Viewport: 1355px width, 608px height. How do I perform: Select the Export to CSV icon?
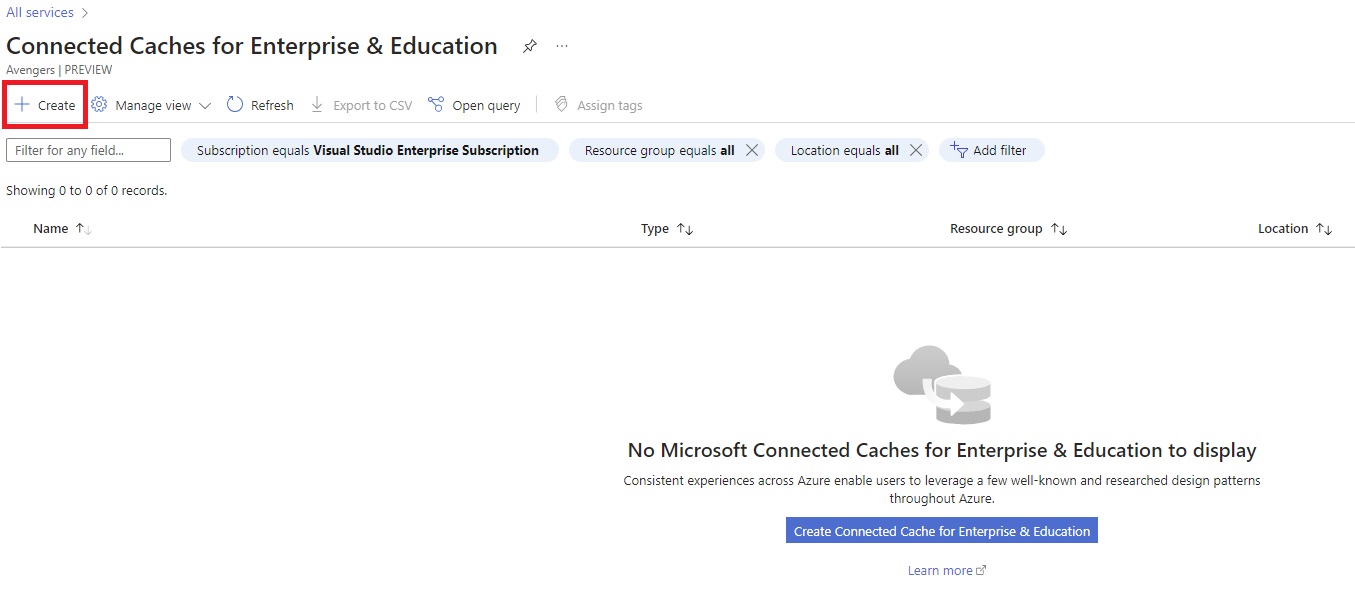tap(317, 104)
